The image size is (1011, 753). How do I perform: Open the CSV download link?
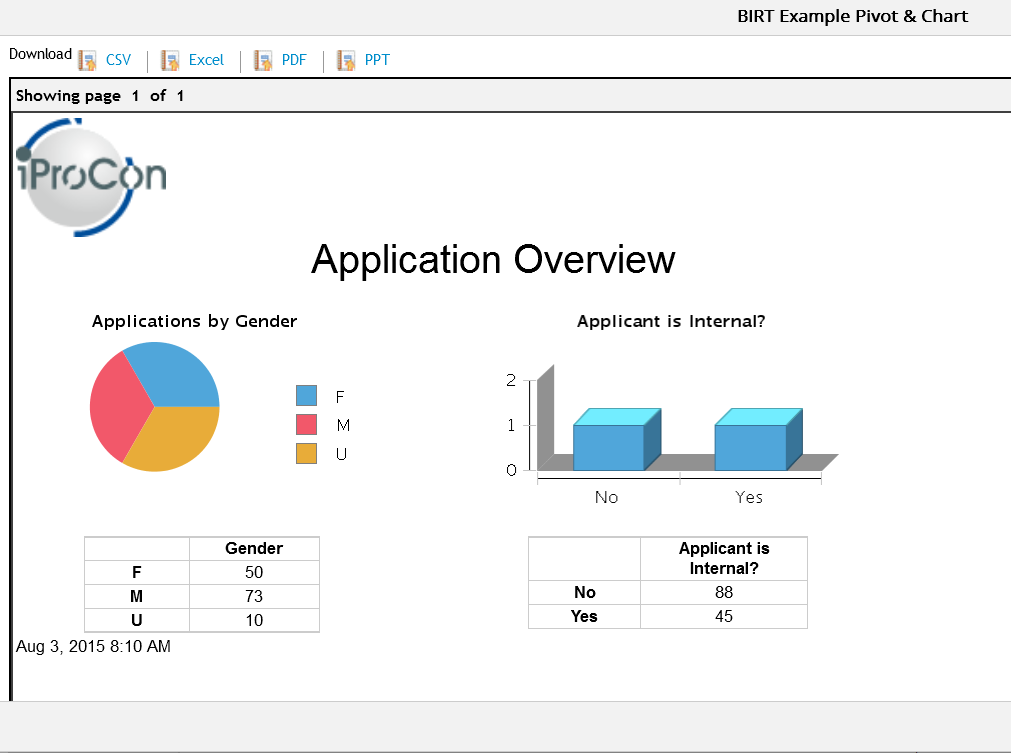(x=118, y=60)
